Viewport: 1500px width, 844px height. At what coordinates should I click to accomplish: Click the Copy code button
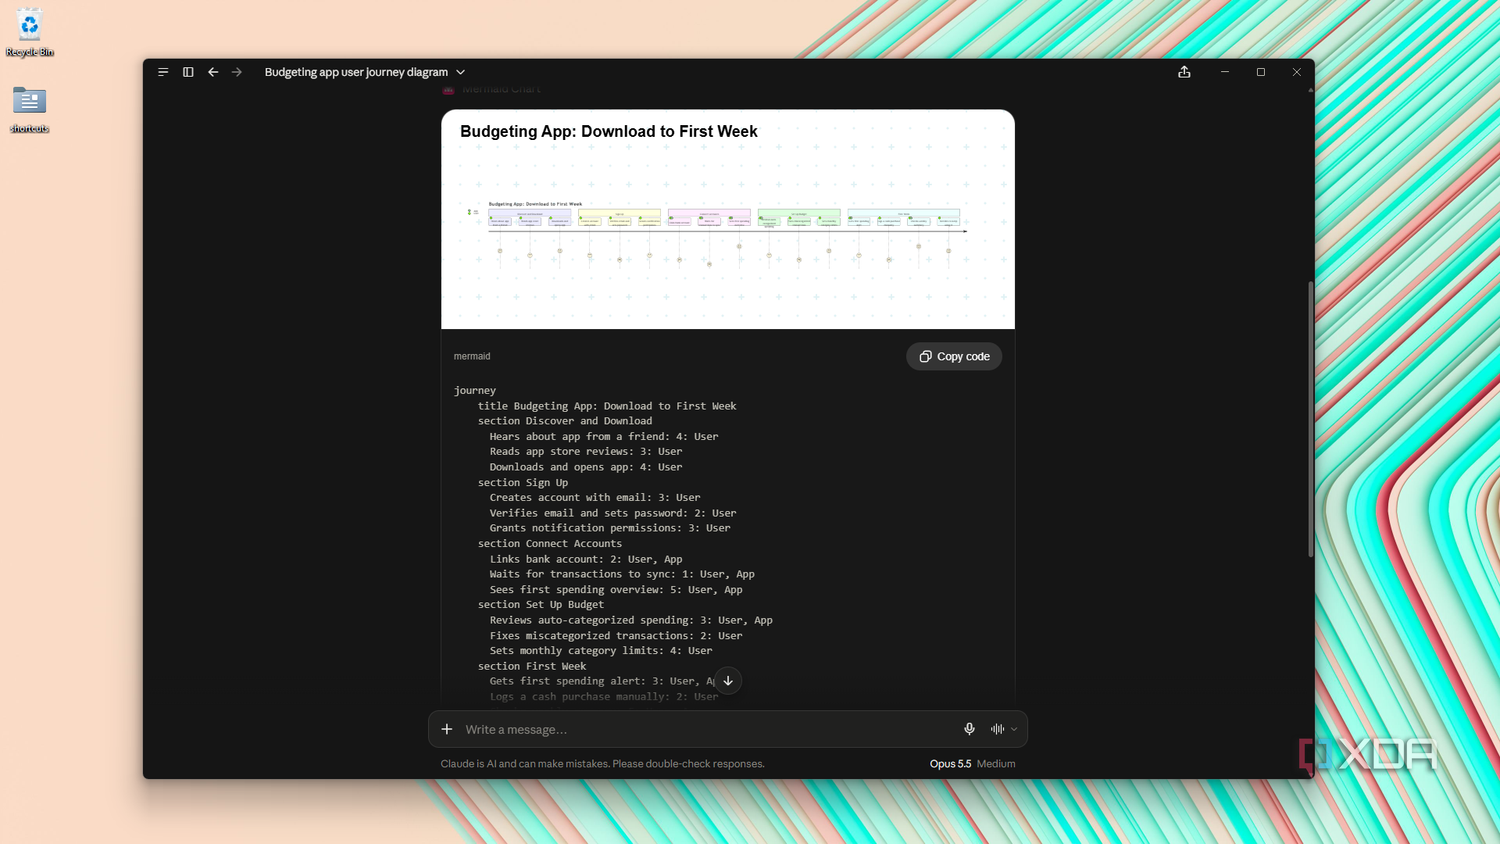coord(954,356)
